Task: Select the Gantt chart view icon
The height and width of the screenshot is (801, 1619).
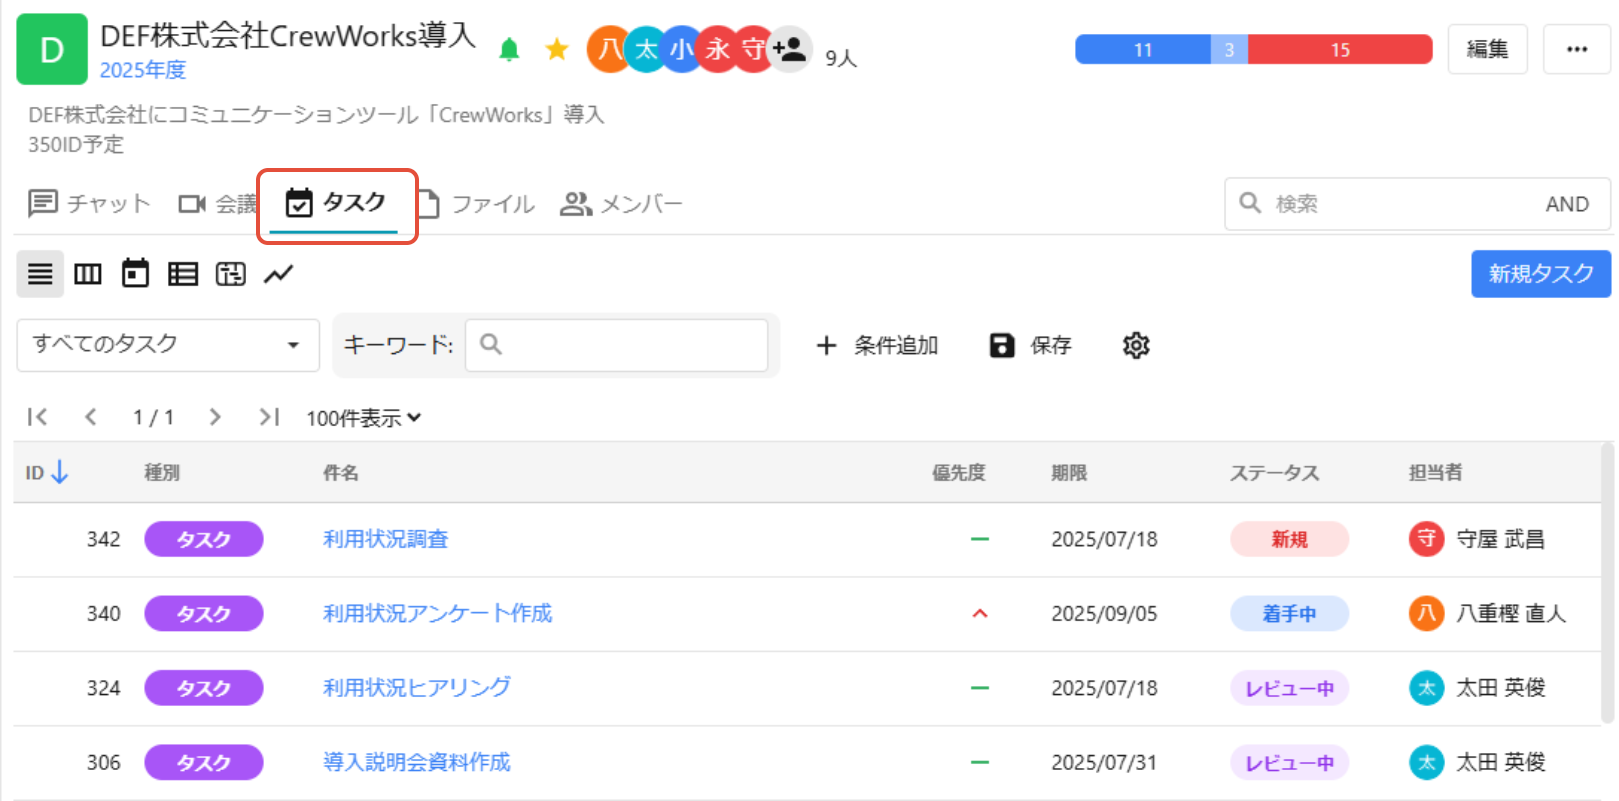Action: coord(231,274)
